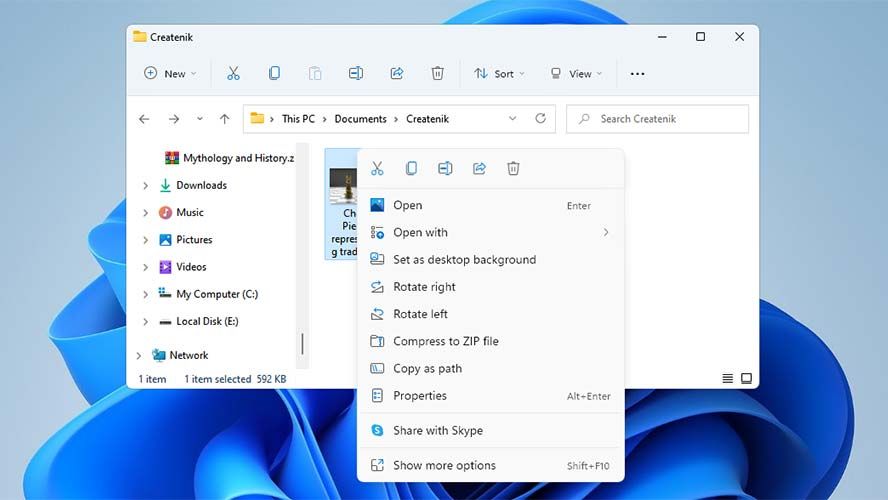Choose Show more options
888x500 pixels.
click(x=490, y=465)
